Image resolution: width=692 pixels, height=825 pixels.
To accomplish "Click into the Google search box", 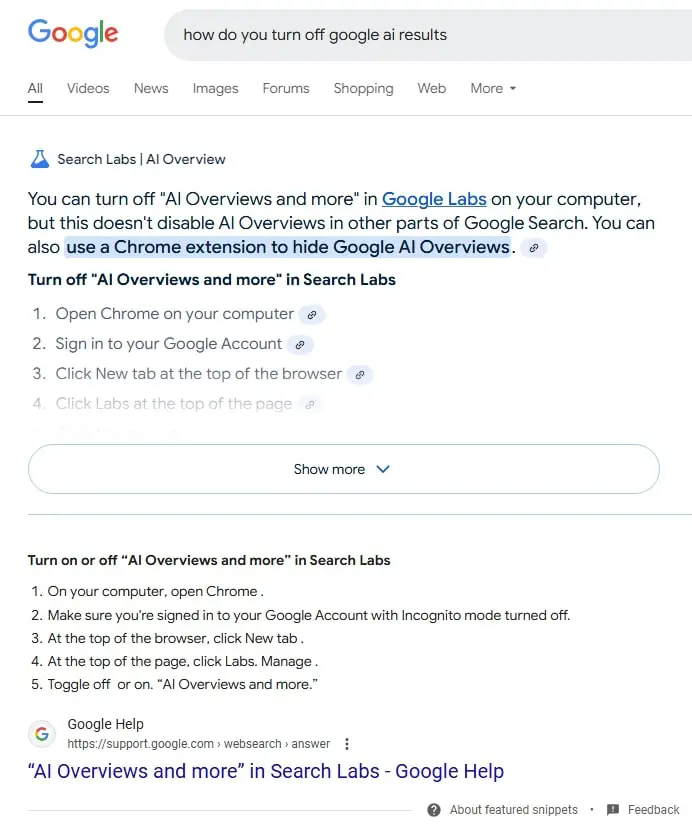I will point(427,35).
